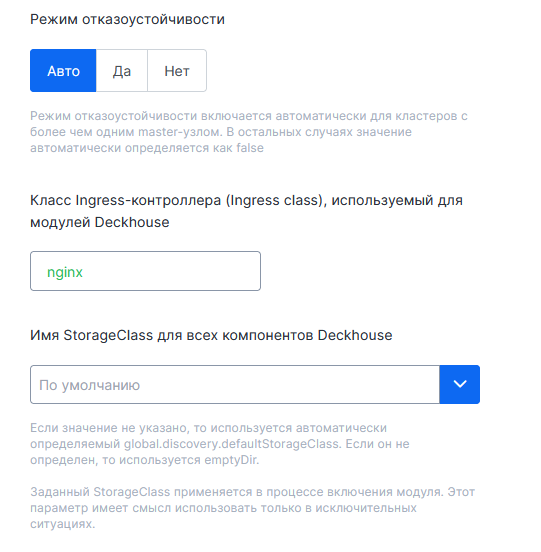Select the Авто failover mode option

[x=63, y=71]
